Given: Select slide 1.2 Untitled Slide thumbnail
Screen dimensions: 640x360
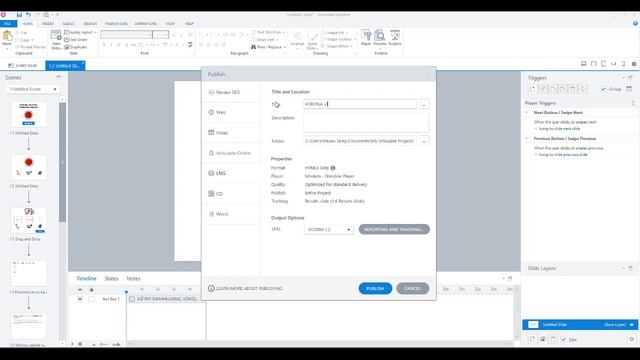Looking at the screenshot, I should 29,167.
